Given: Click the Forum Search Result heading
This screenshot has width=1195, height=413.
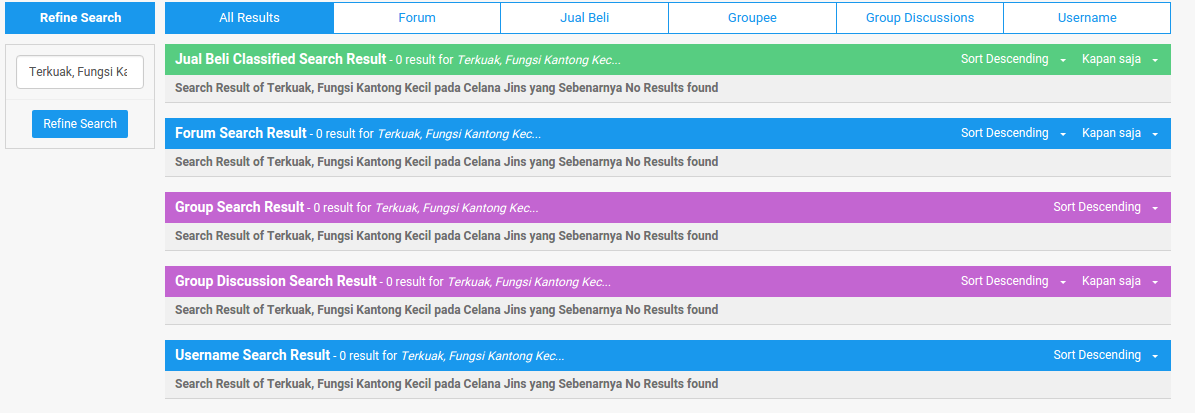Looking at the screenshot, I should (241, 133).
